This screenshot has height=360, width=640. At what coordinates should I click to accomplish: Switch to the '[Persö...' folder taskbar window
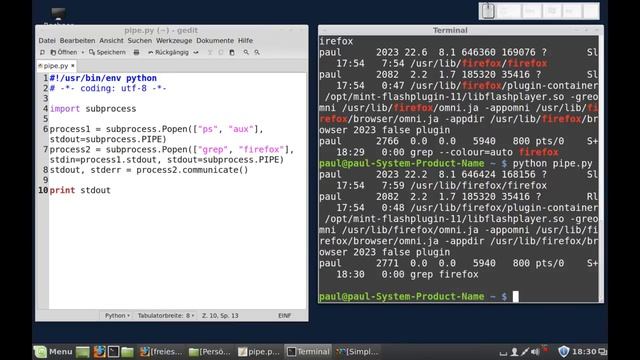[210, 351]
